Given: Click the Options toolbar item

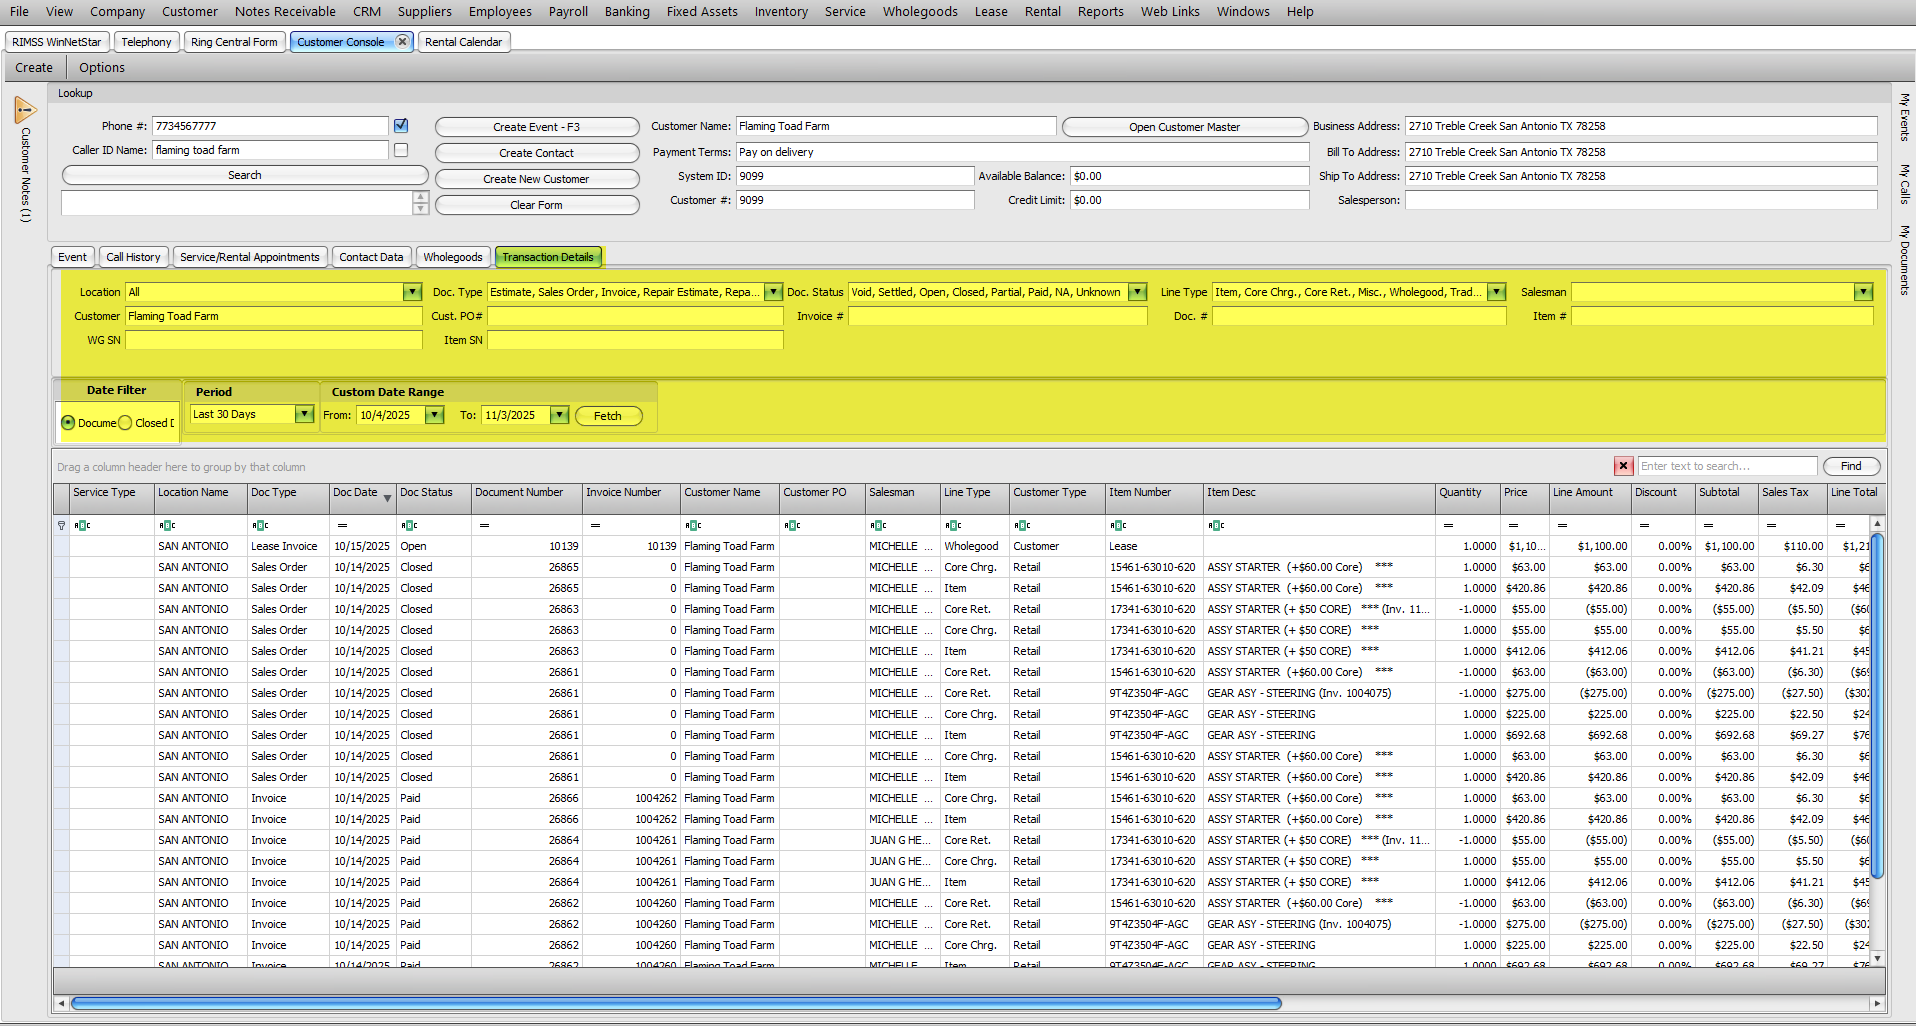Looking at the screenshot, I should (x=102, y=68).
